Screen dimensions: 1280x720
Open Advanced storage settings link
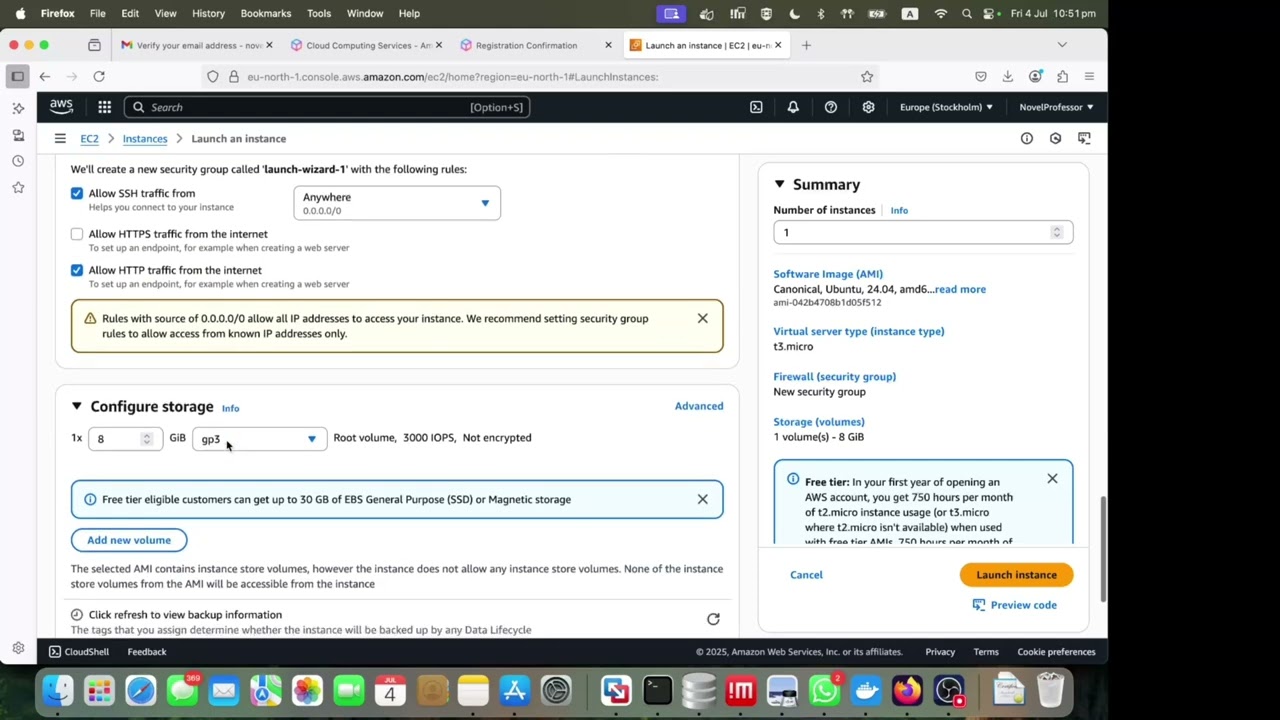click(x=699, y=406)
